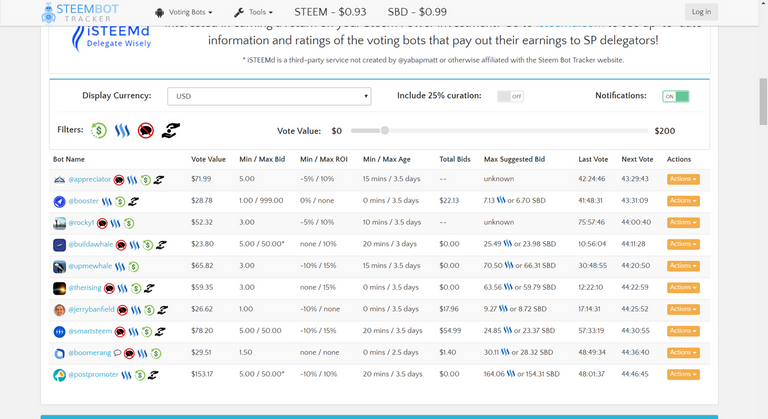Open the @boomerang bot link
Viewport: 768px width, 419px height.
coord(90,352)
